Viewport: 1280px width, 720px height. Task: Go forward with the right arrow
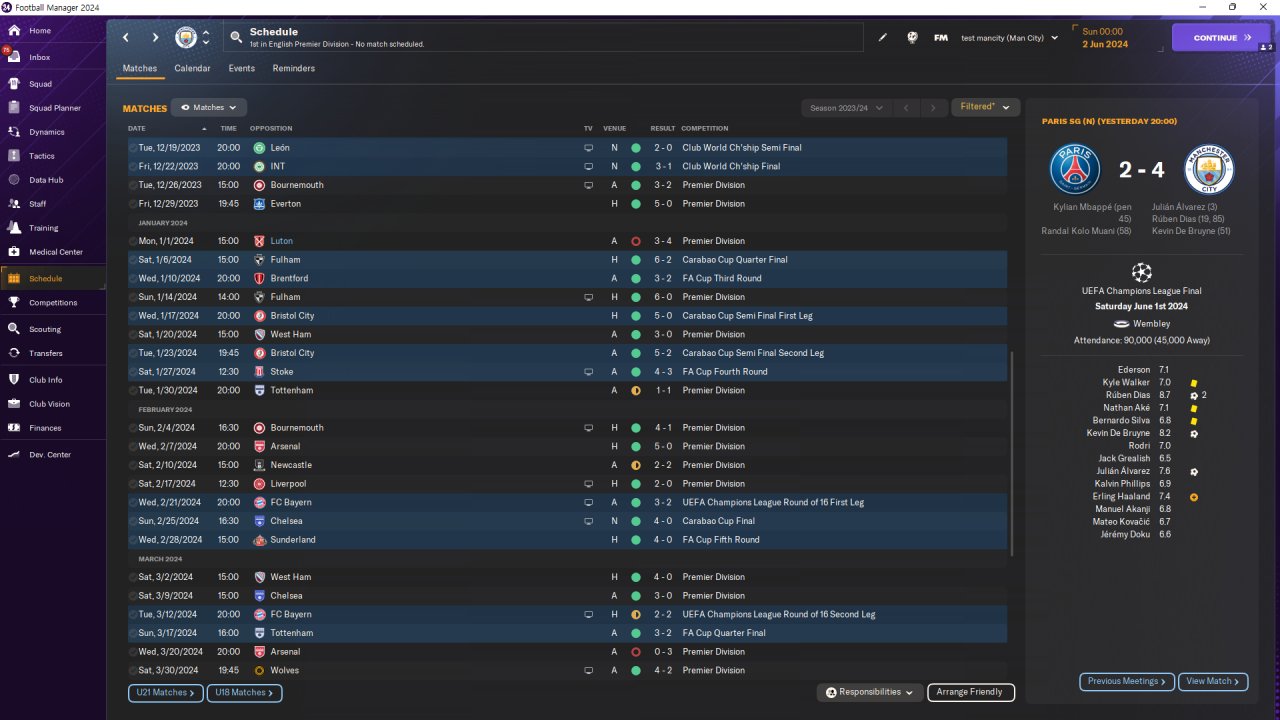155,38
